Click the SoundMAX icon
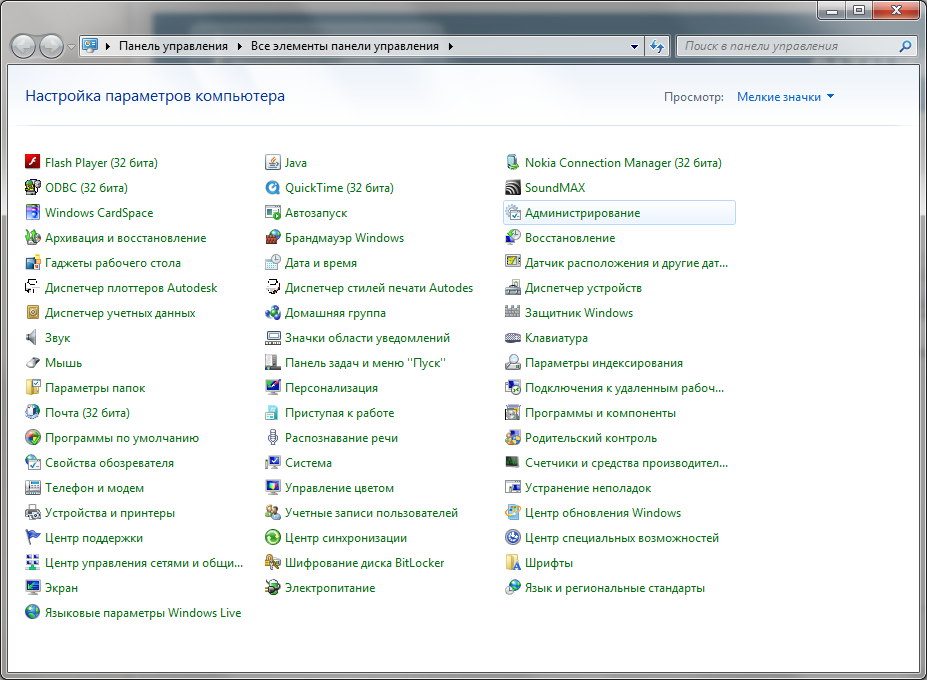The image size is (927, 680). click(513, 187)
